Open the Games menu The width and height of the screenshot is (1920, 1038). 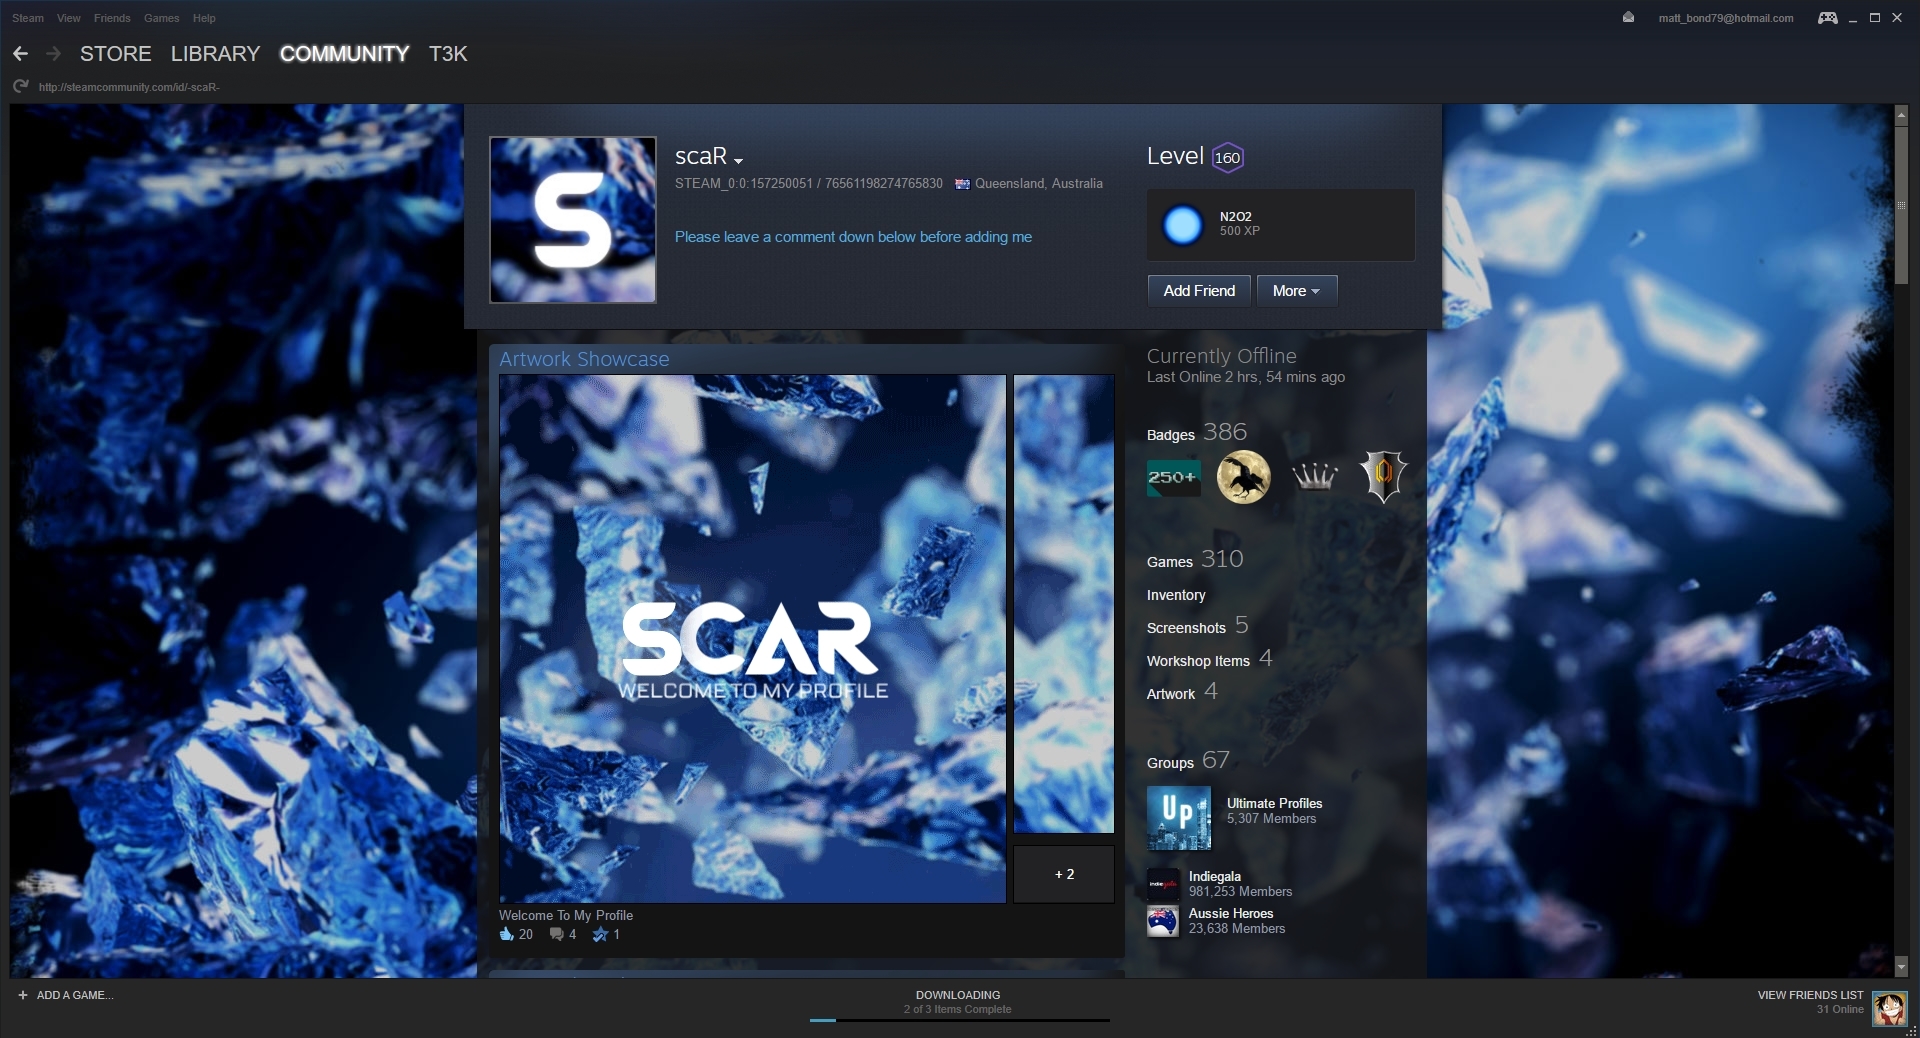pos(162,18)
